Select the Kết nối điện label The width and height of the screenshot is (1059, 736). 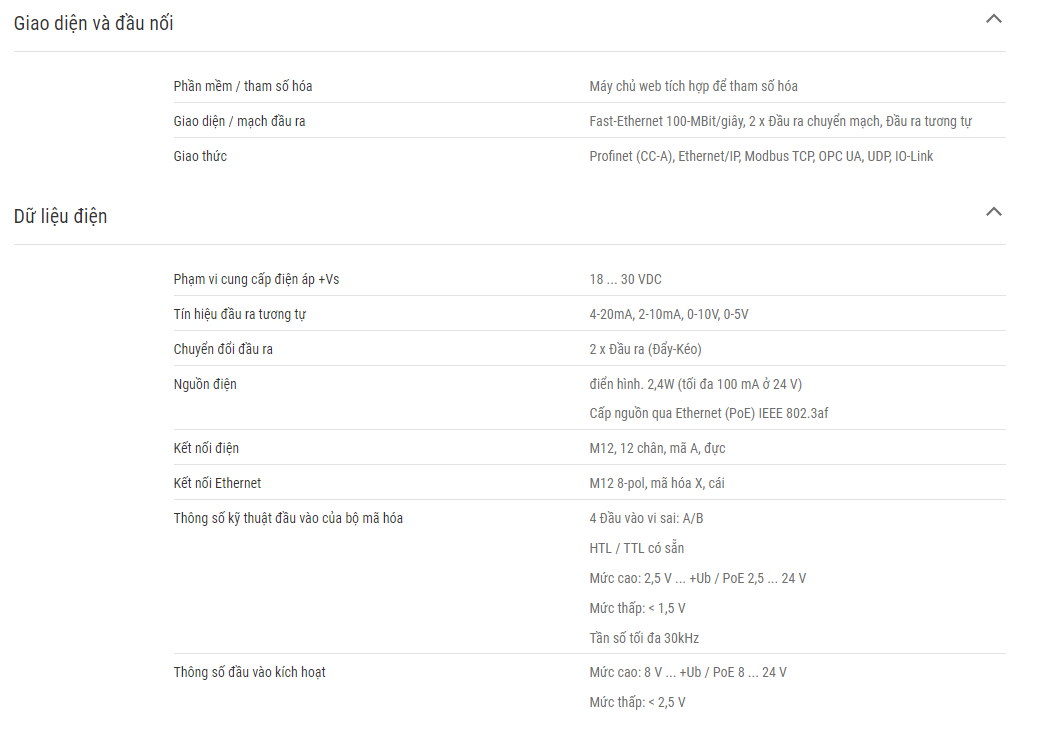click(206, 448)
